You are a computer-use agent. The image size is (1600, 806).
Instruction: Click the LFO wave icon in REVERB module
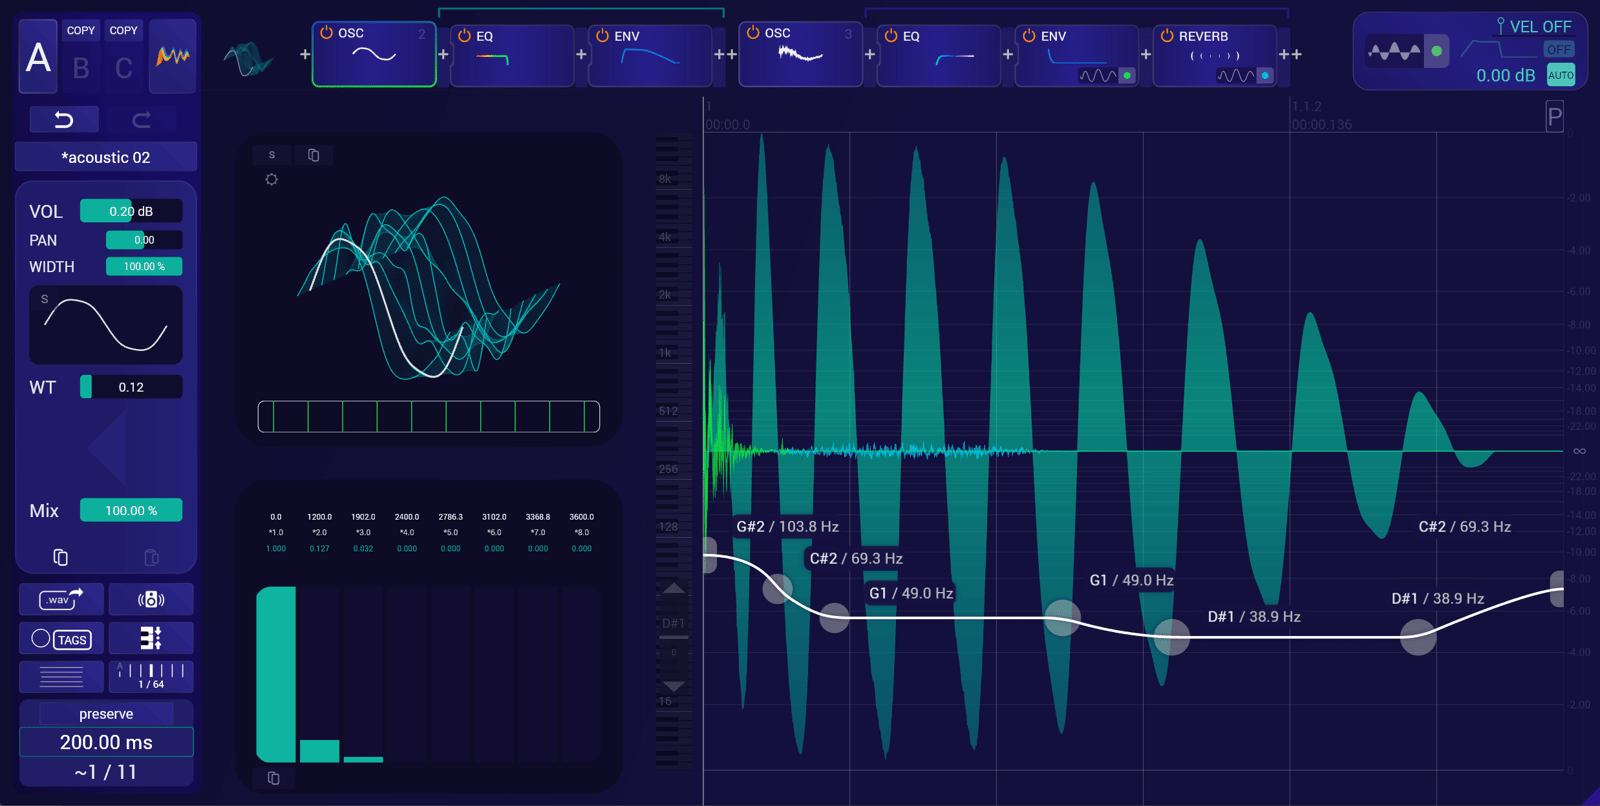click(1235, 76)
